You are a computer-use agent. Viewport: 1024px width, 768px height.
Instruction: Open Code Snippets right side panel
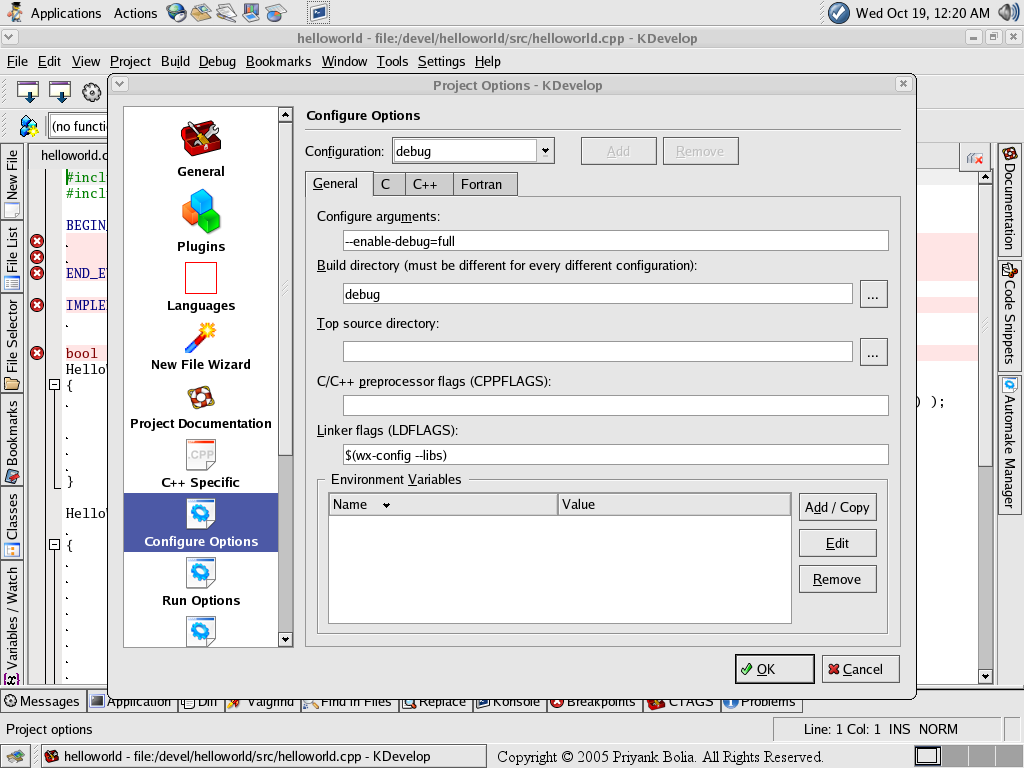click(x=1010, y=316)
